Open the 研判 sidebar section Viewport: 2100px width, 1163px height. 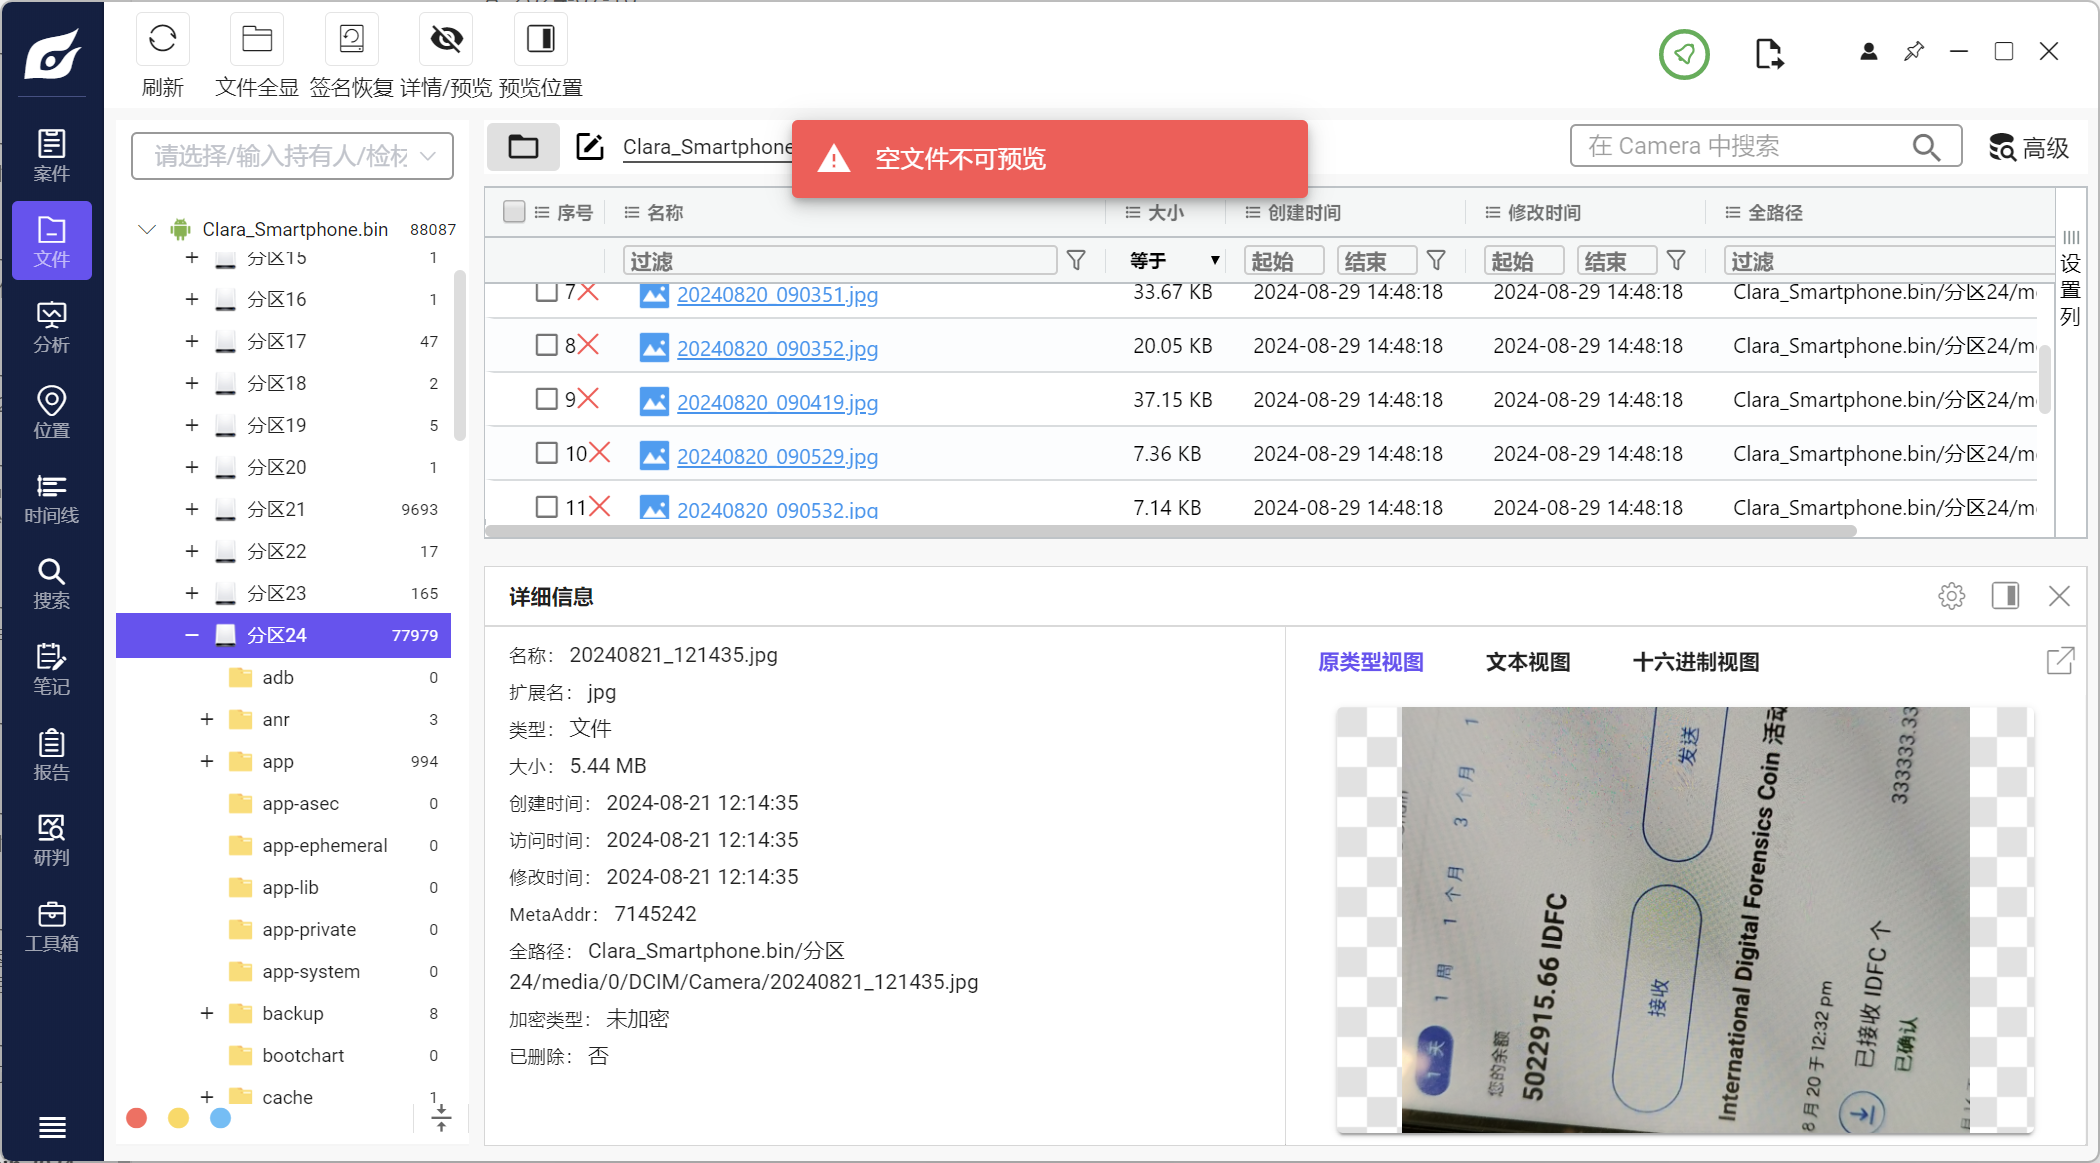(52, 840)
